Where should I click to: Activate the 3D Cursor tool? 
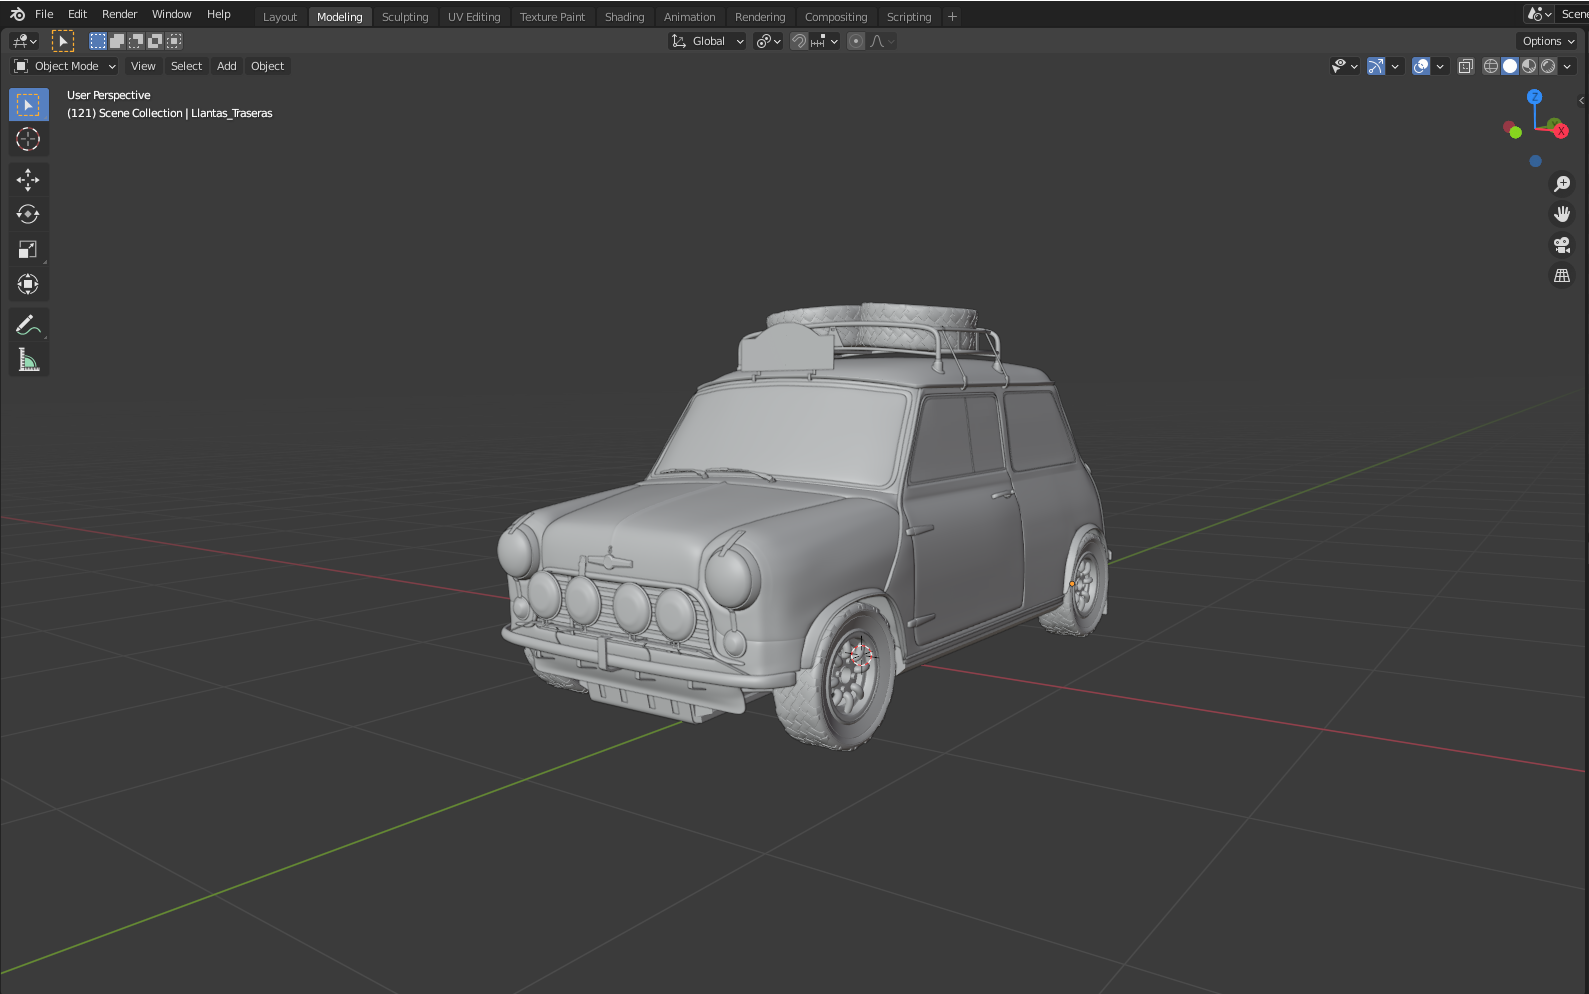(28, 140)
